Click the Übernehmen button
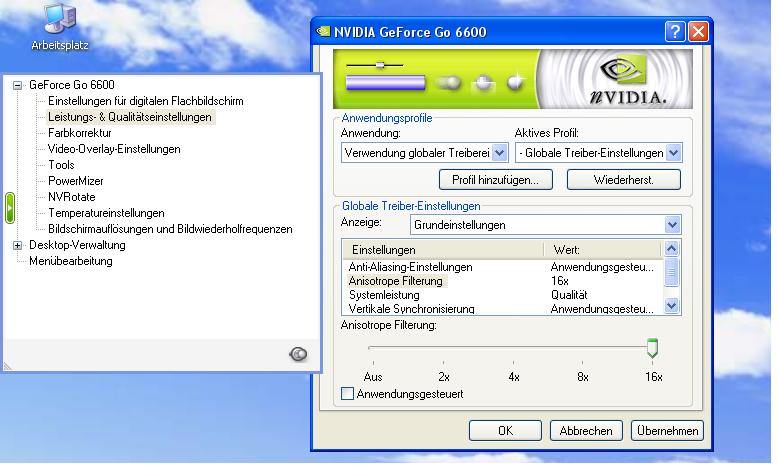778x468 pixels. (x=667, y=431)
